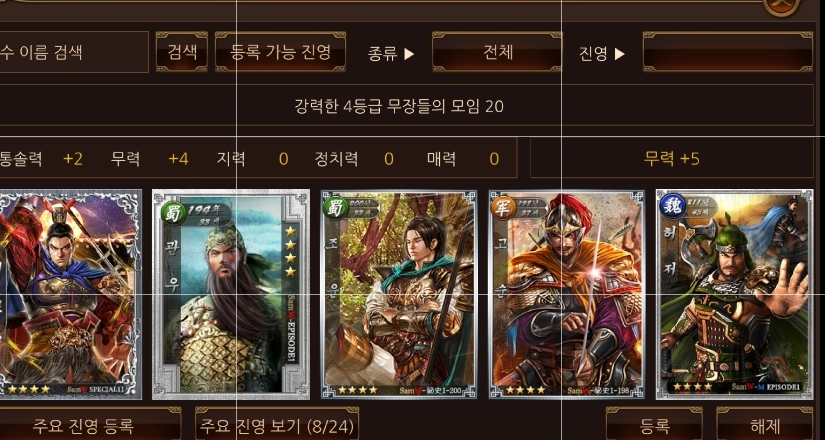The image size is (825, 440).
Task: Click the round close icon at top right
Action: pos(782,7)
